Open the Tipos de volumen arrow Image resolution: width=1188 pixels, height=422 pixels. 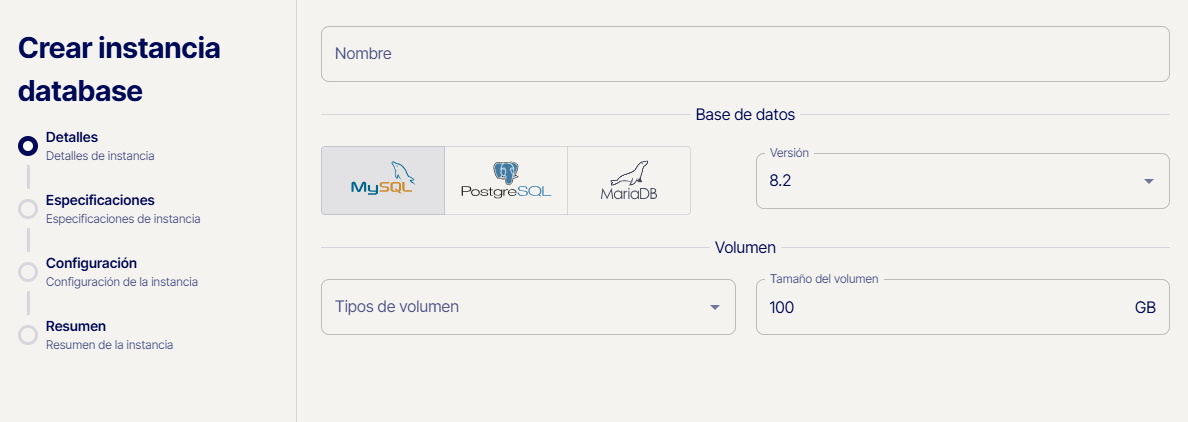click(x=715, y=307)
